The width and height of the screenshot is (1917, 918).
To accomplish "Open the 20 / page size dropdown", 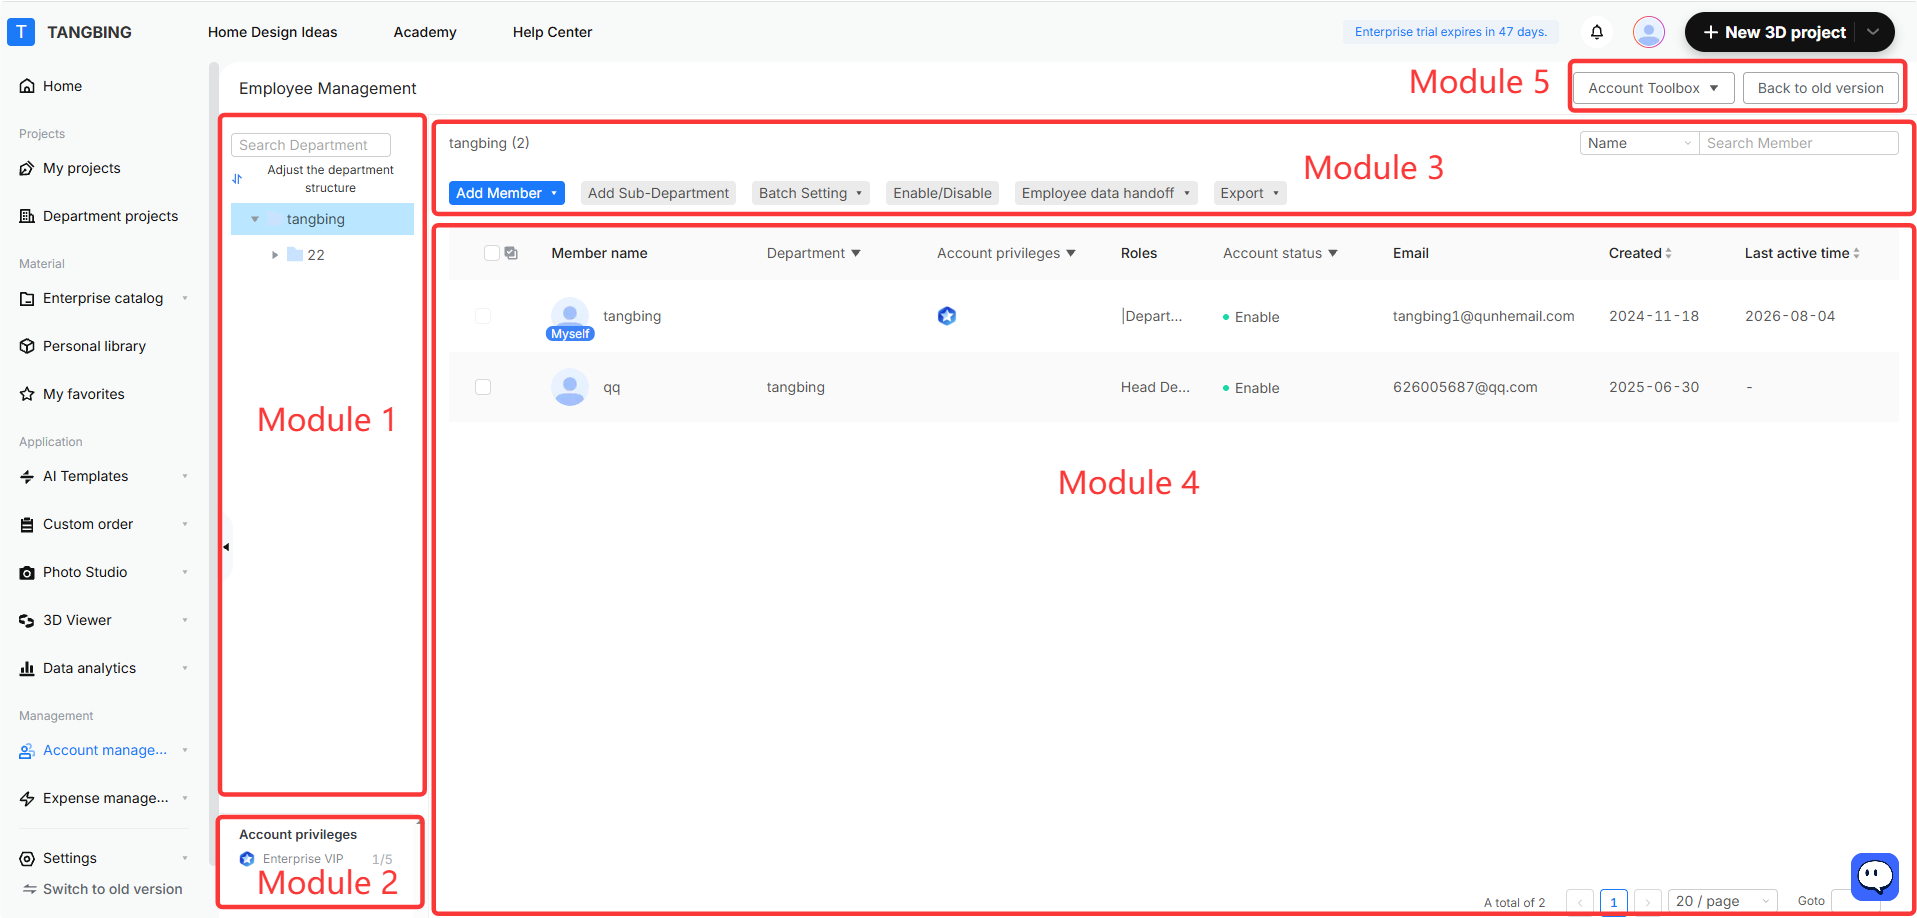I will click(1722, 901).
